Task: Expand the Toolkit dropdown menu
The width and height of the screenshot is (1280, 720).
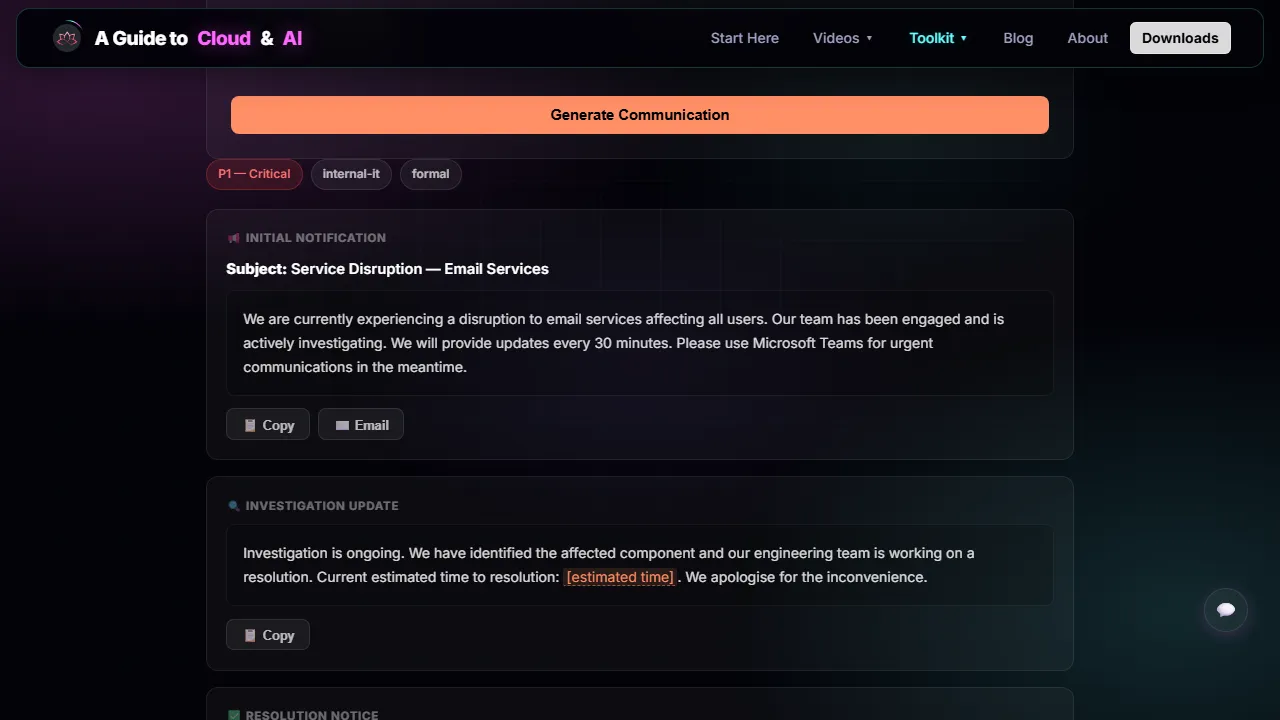Action: pos(938,38)
